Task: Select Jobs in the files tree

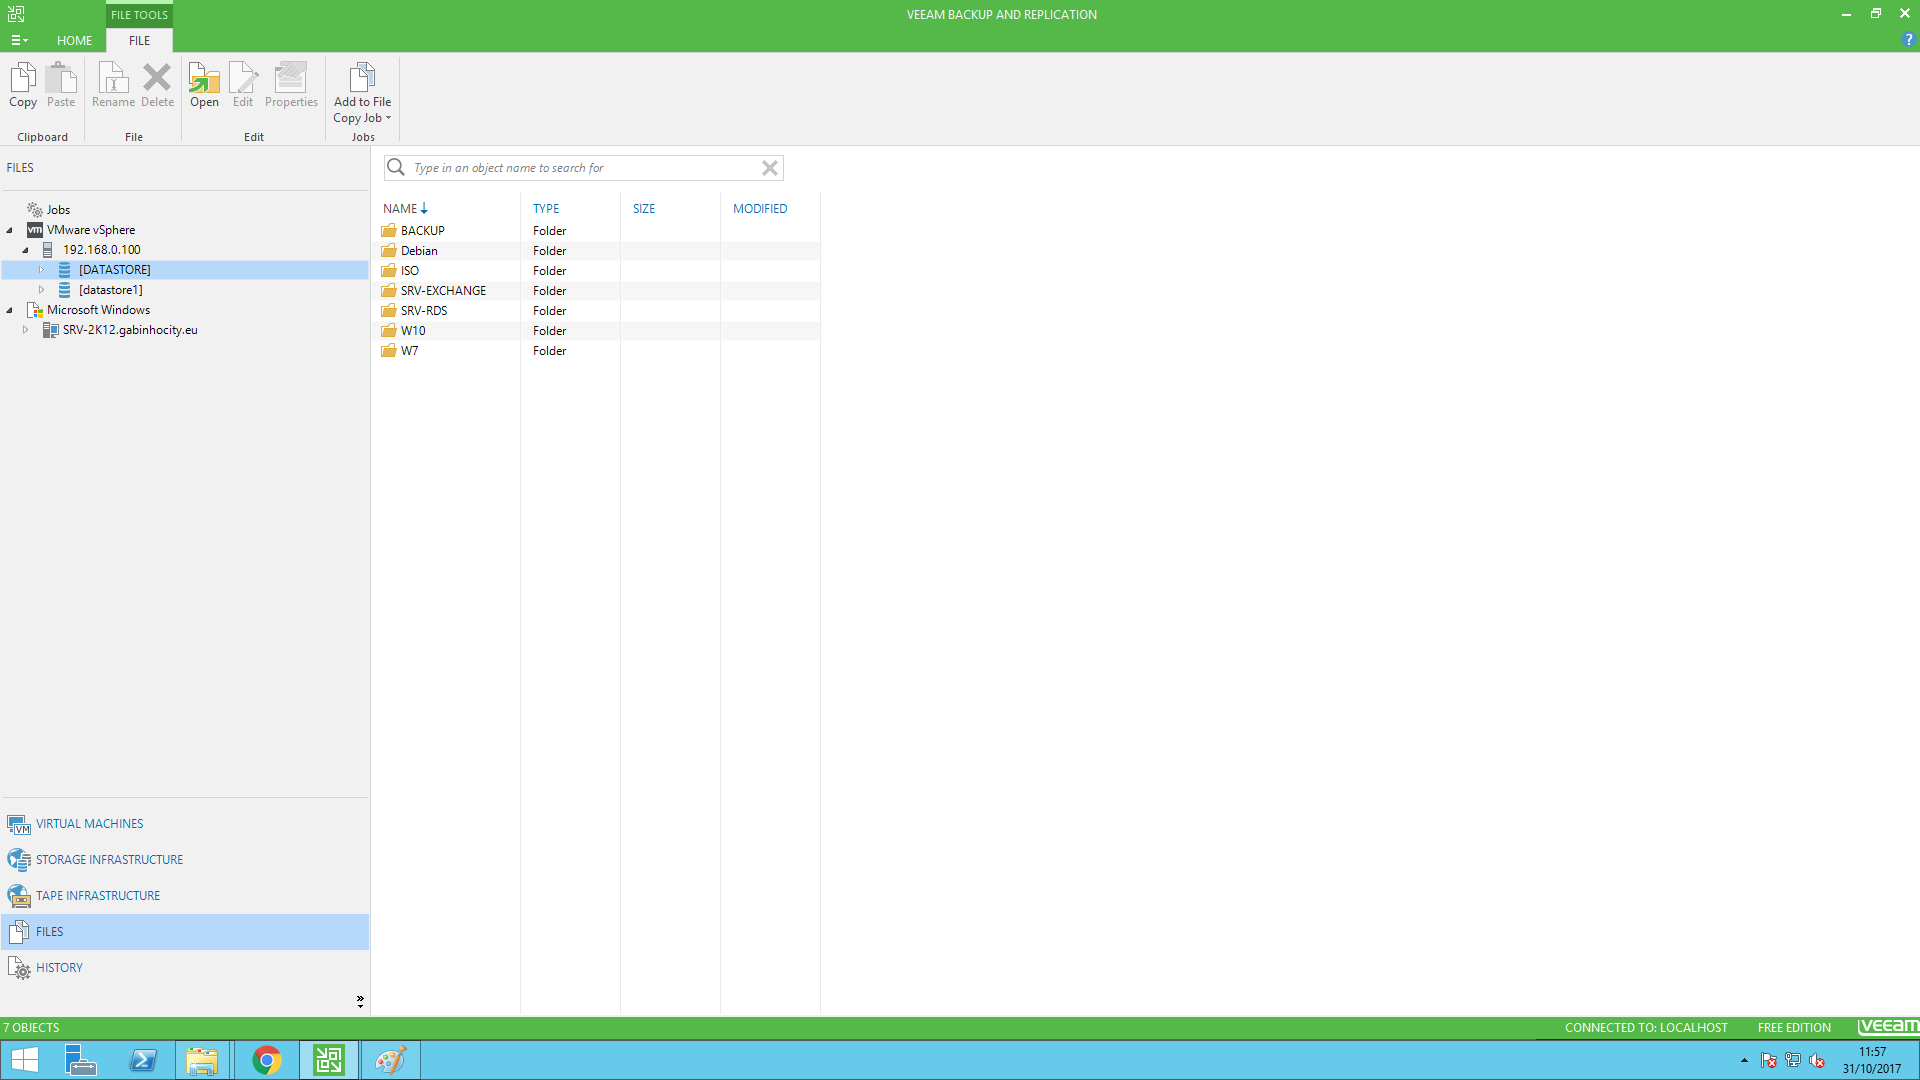Action: coord(58,210)
